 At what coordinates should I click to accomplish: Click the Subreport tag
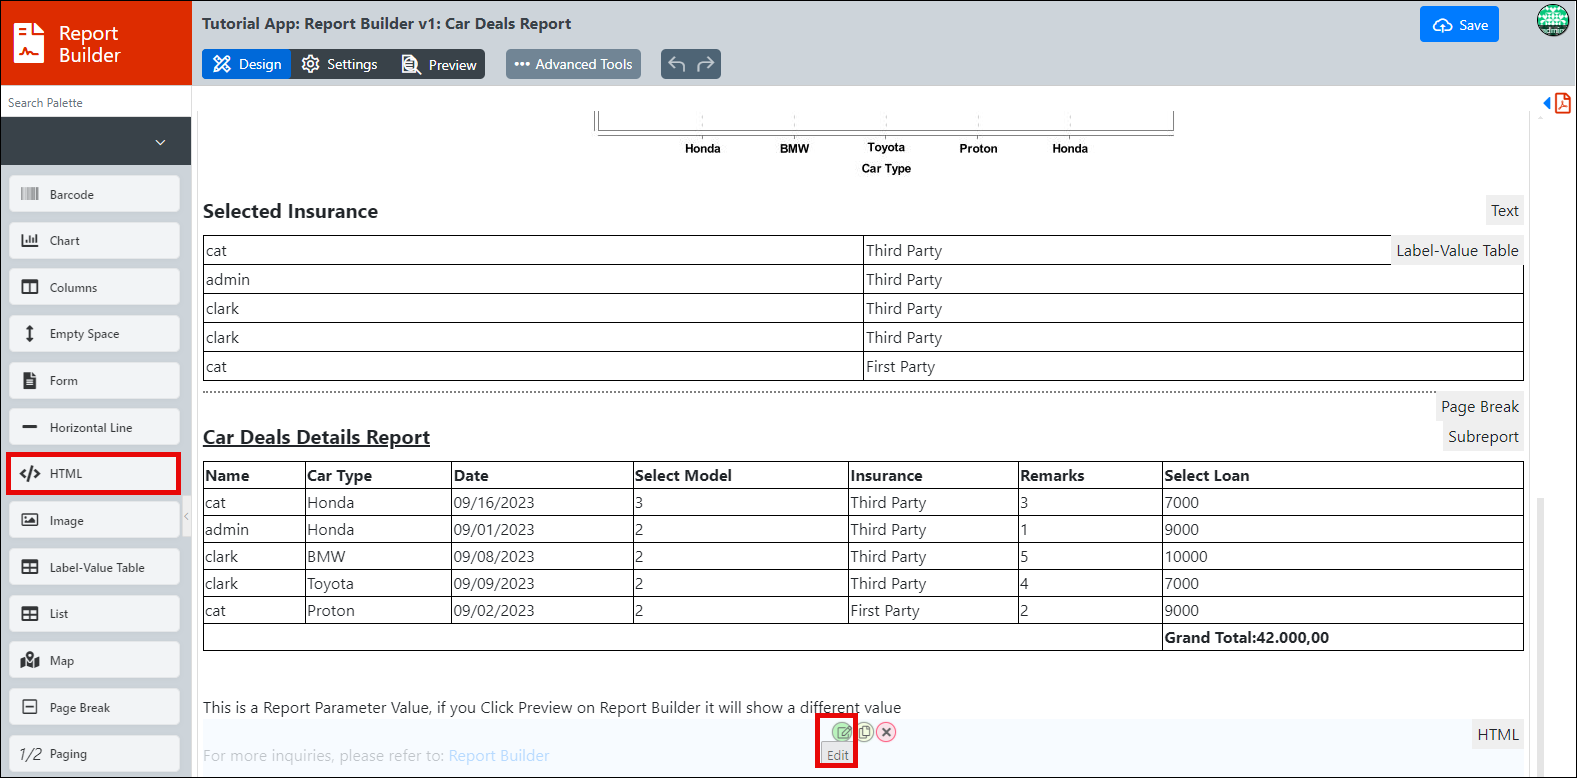1483,437
